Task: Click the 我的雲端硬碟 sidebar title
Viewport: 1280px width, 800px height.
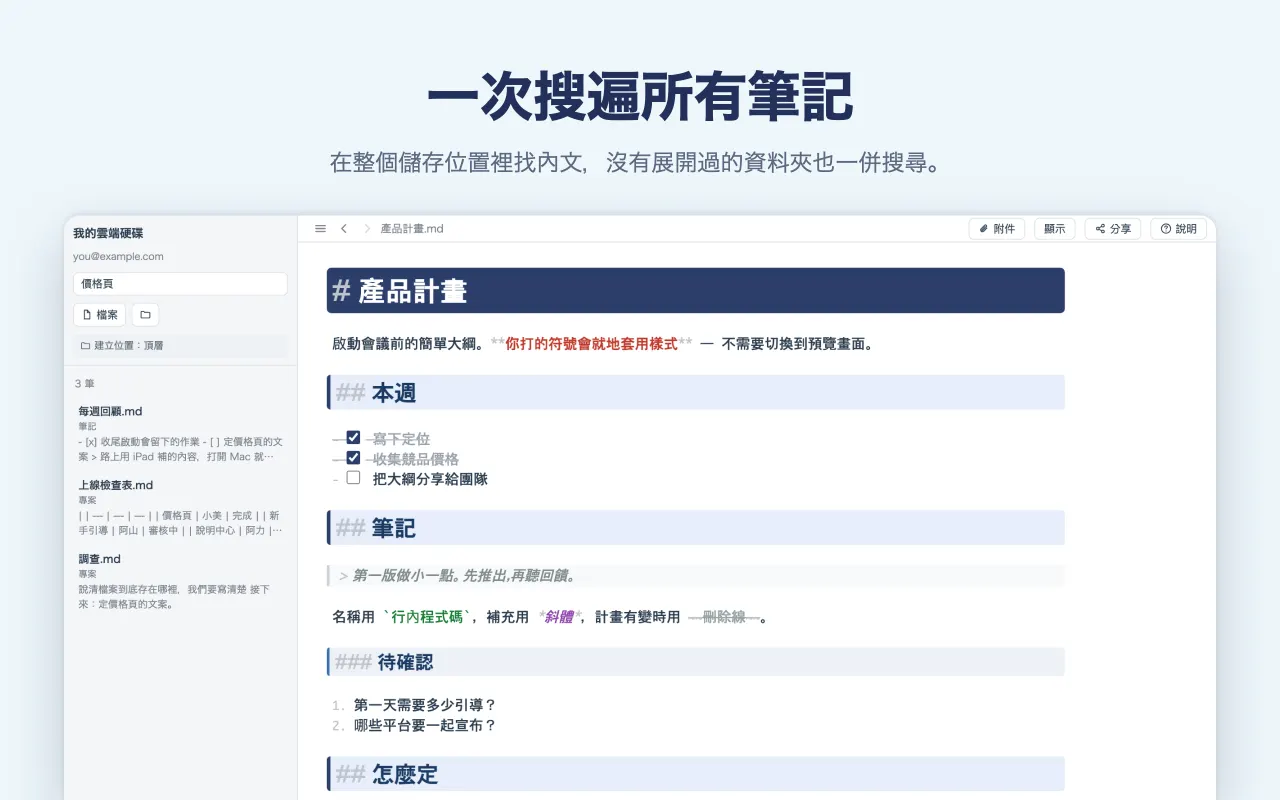Action: [108, 233]
